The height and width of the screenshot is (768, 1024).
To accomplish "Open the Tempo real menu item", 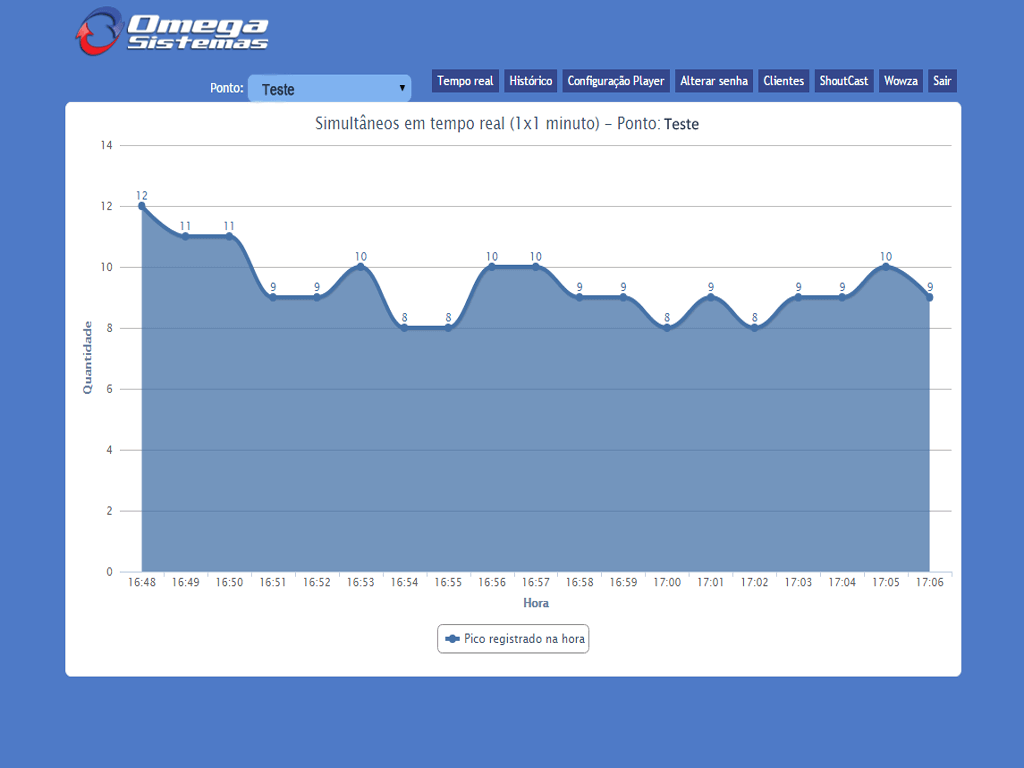I will coord(465,81).
